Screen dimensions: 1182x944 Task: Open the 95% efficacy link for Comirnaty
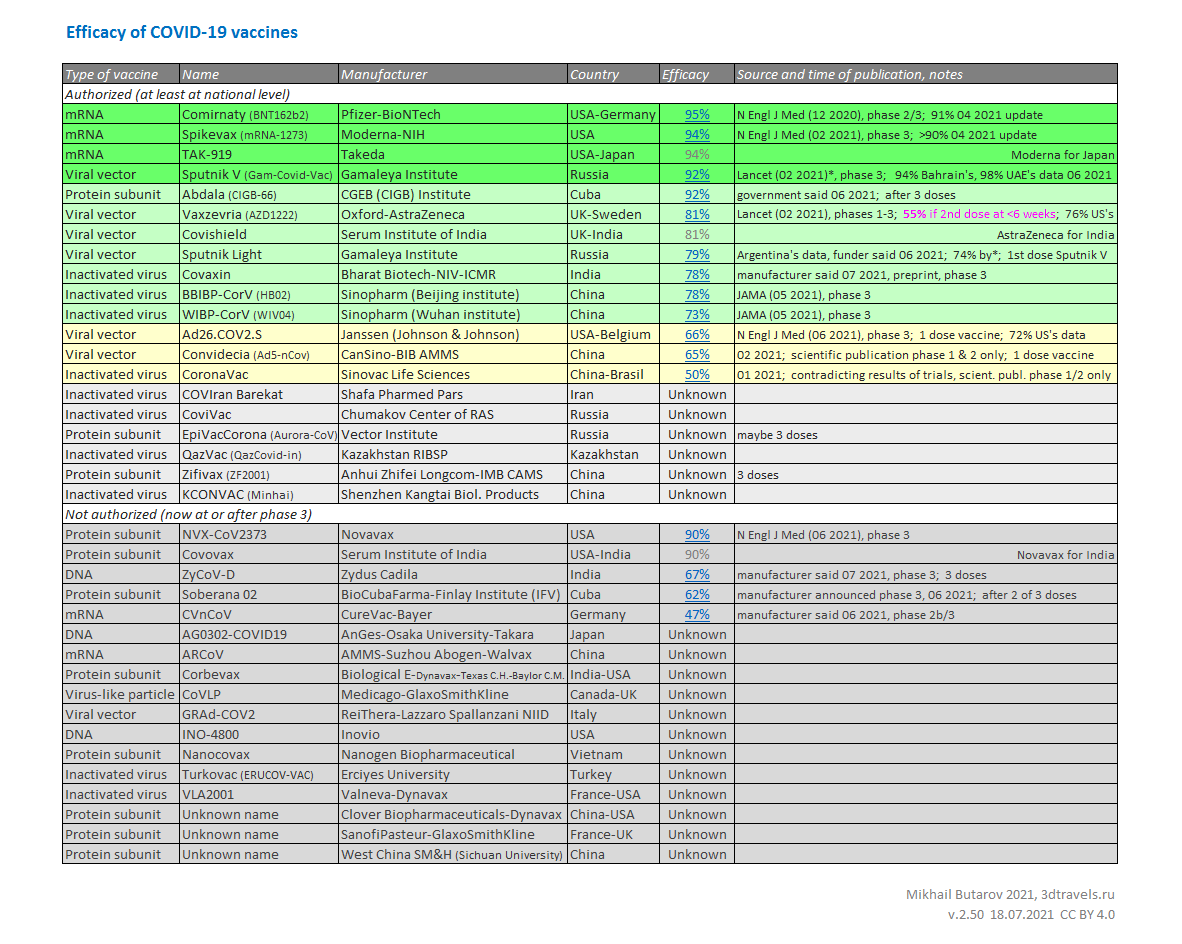697,115
